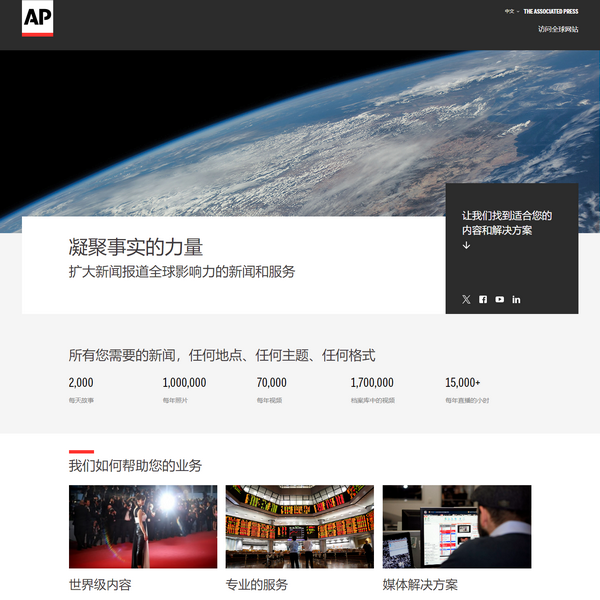Click 让我们找到适合您的内容和解决方案 text

507,222
